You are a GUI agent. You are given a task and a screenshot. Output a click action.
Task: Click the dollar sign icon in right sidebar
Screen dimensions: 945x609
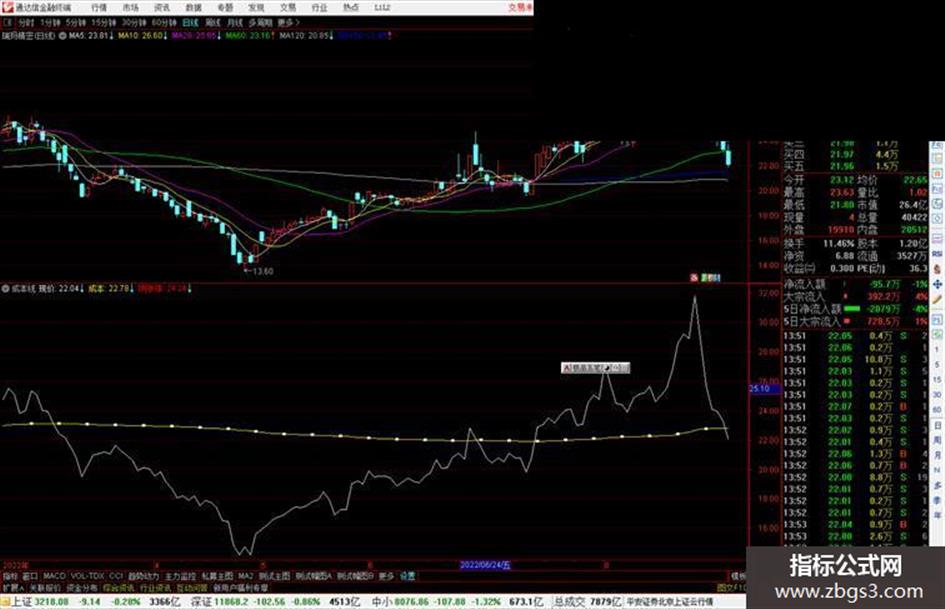937,269
